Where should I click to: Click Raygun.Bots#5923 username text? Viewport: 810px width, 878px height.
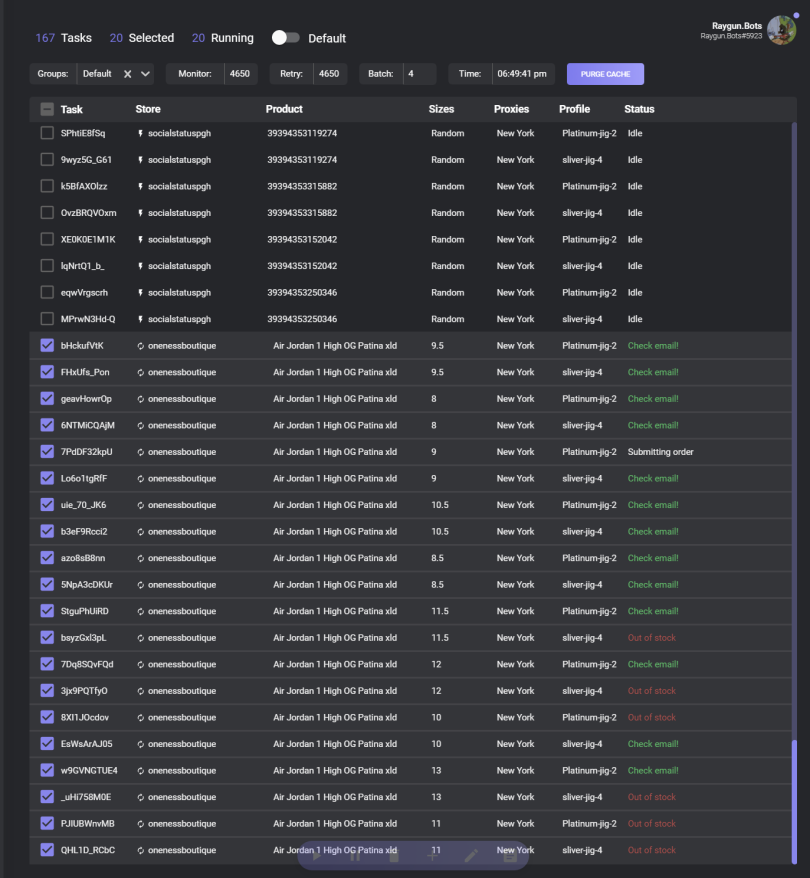[731, 36]
